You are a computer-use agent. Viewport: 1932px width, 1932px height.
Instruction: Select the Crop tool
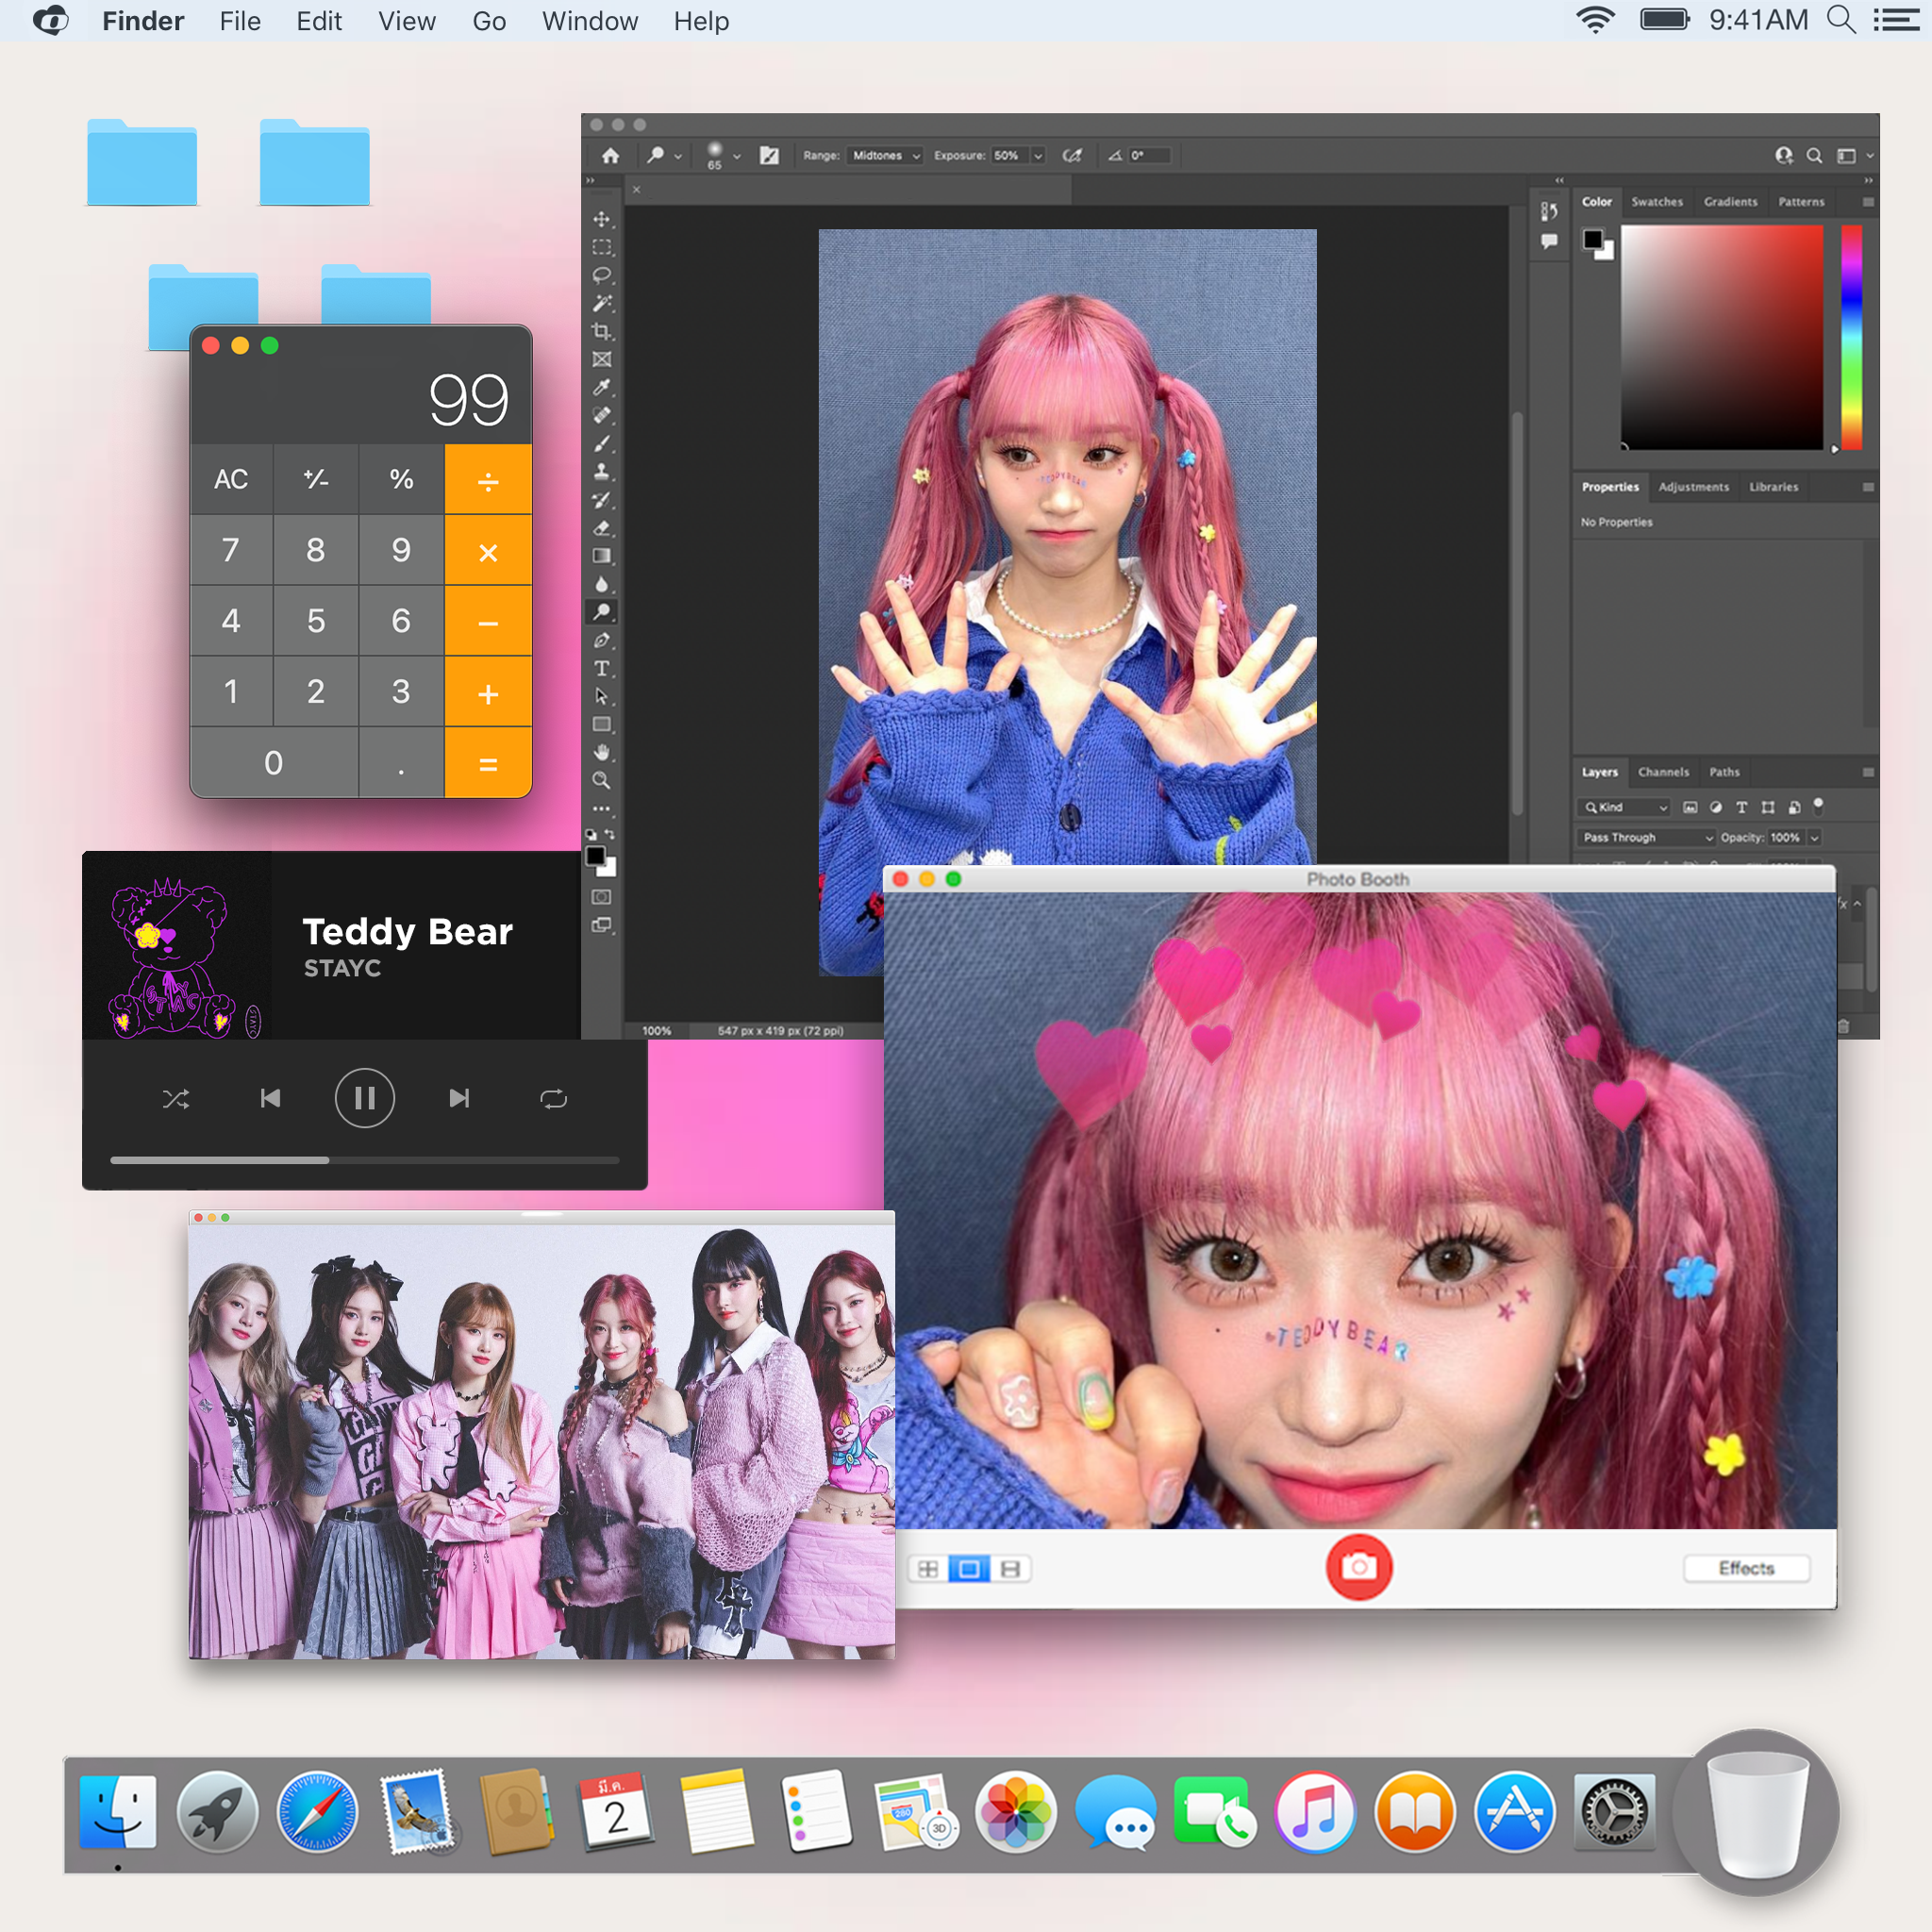pos(601,331)
